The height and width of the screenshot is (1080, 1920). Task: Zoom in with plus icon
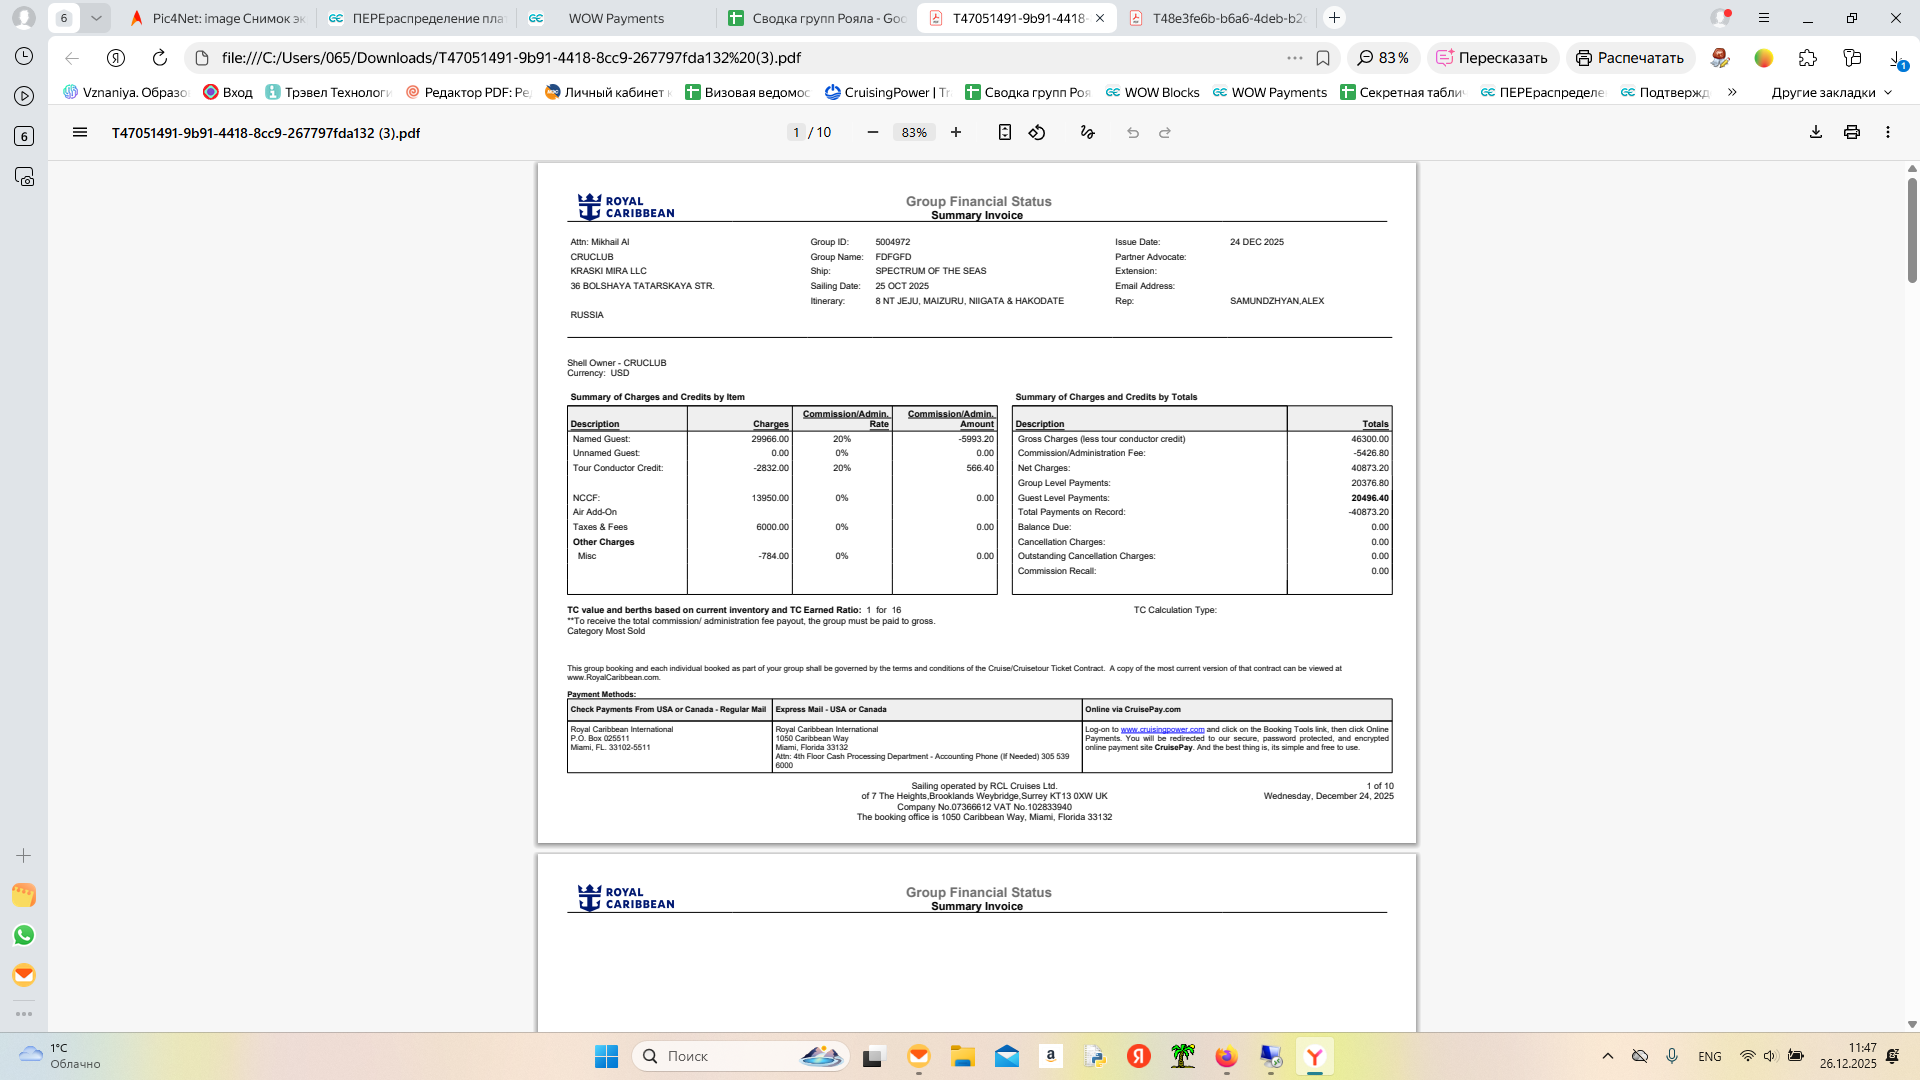[x=956, y=132]
